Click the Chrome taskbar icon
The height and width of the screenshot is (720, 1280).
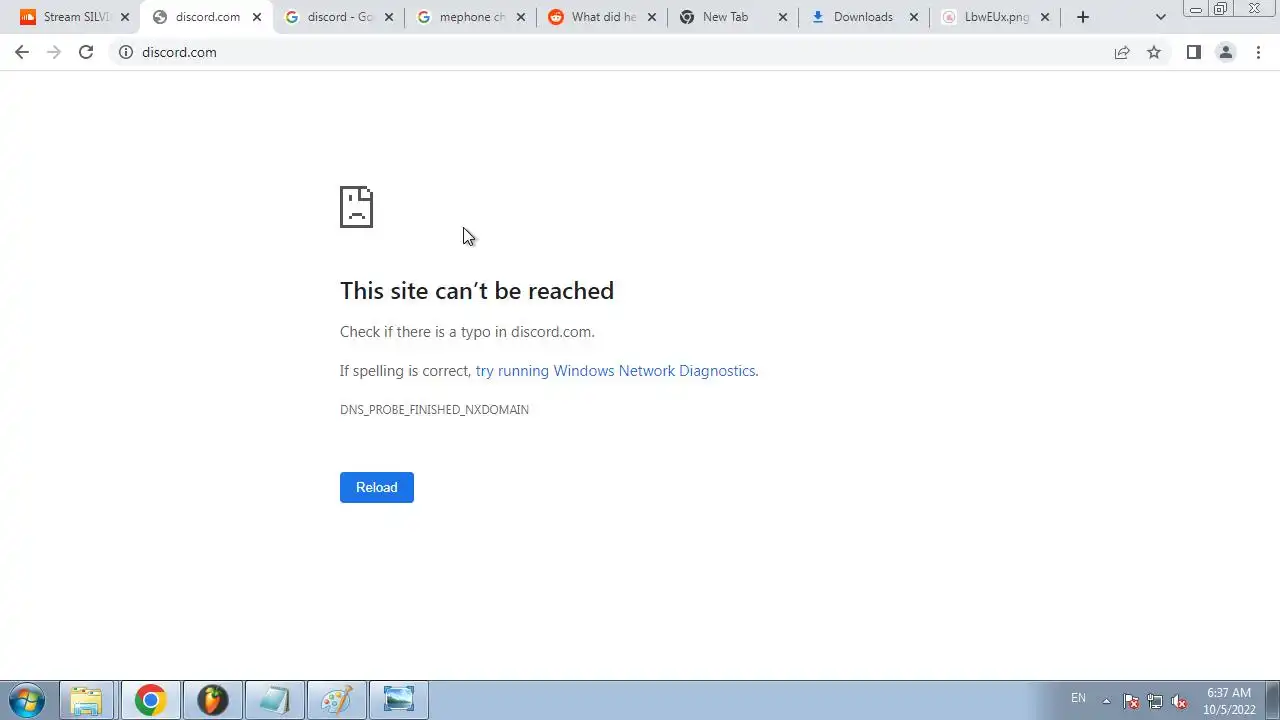pyautogui.click(x=150, y=700)
